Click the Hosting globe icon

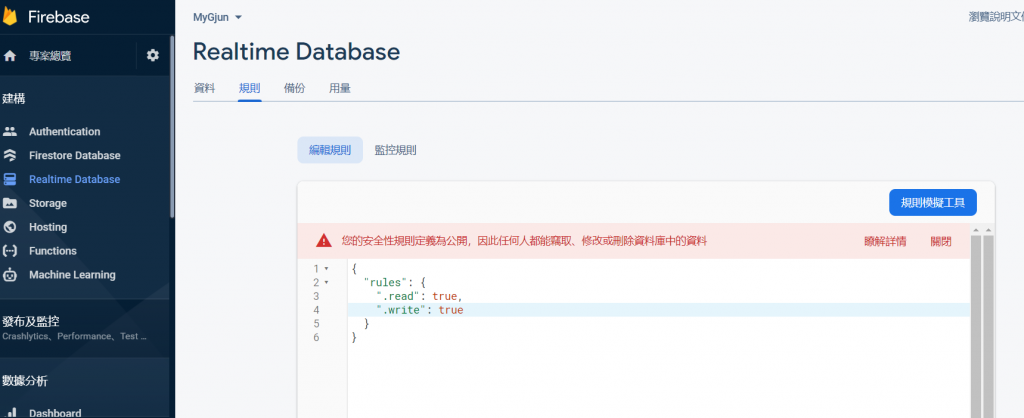click(x=10, y=227)
